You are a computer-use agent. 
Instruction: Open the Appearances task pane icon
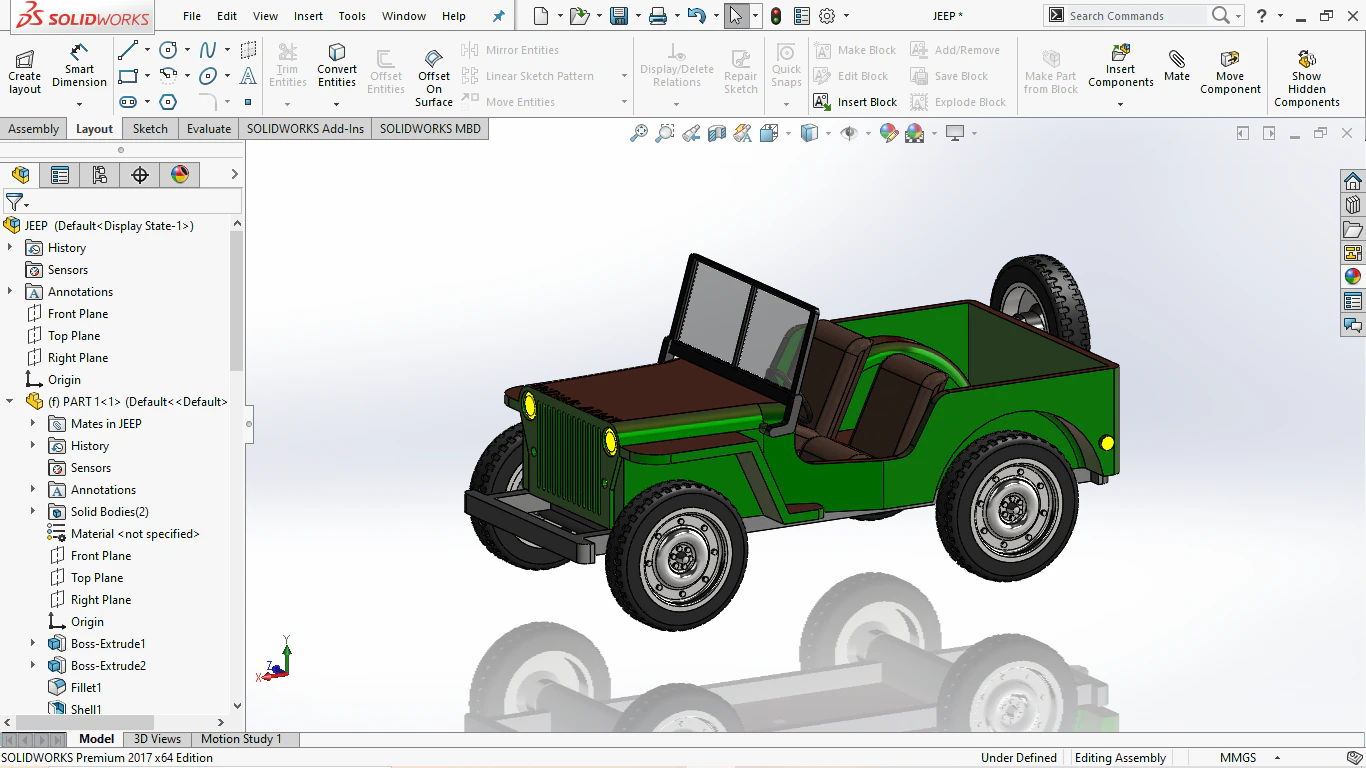pos(1353,277)
